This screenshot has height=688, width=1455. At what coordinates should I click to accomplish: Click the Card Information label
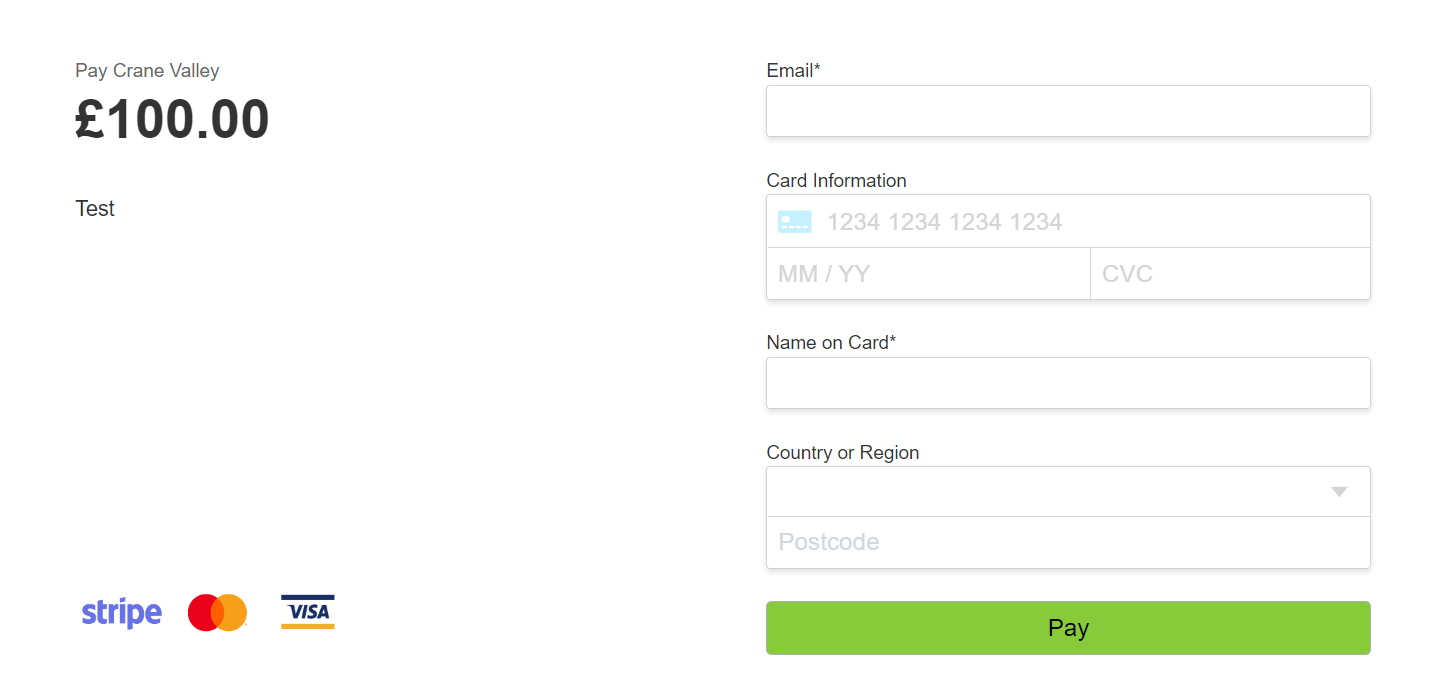pyautogui.click(x=836, y=181)
